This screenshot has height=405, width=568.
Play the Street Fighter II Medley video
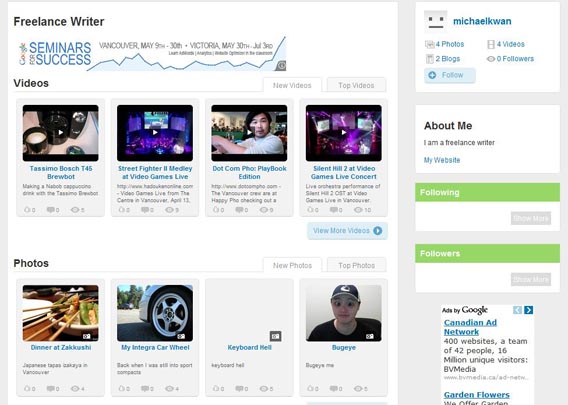point(155,133)
